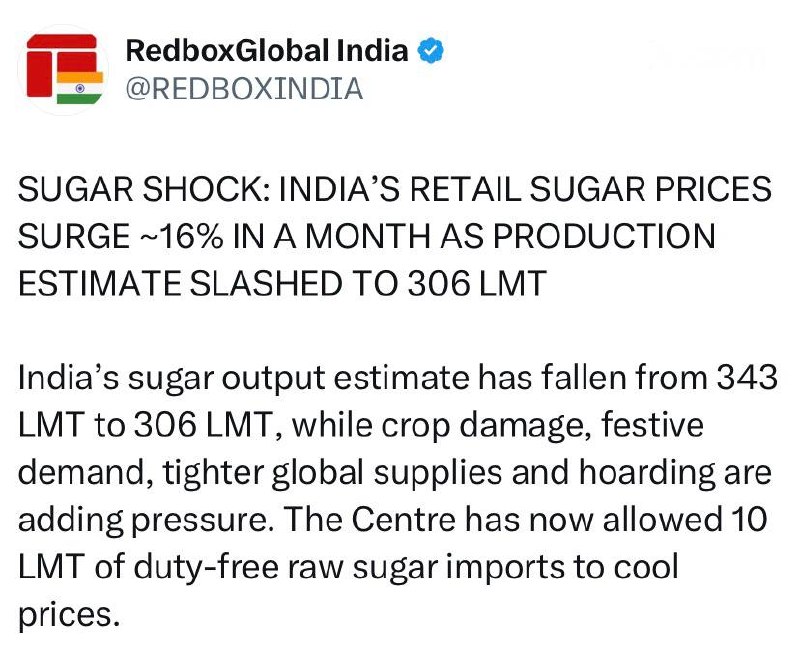Select the headline's '306 LMT' figure
The image size is (800, 648).
click(x=477, y=284)
